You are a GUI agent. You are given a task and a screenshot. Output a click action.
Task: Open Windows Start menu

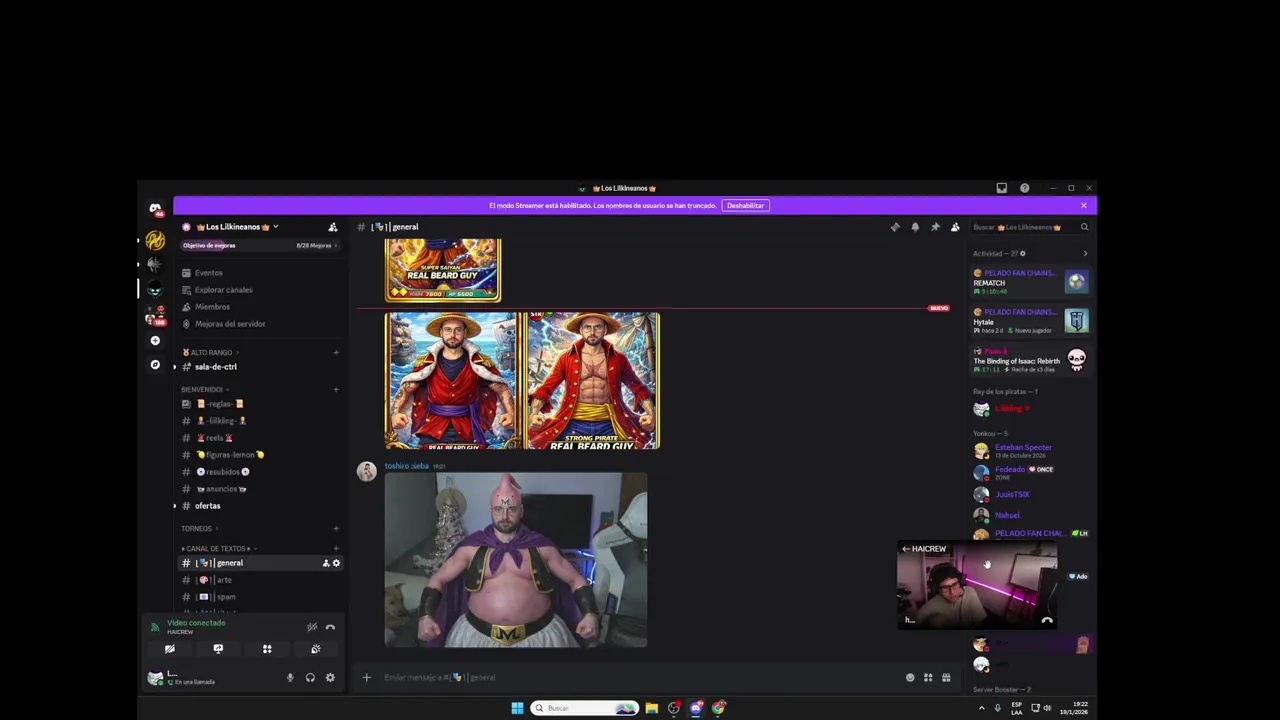tap(517, 708)
